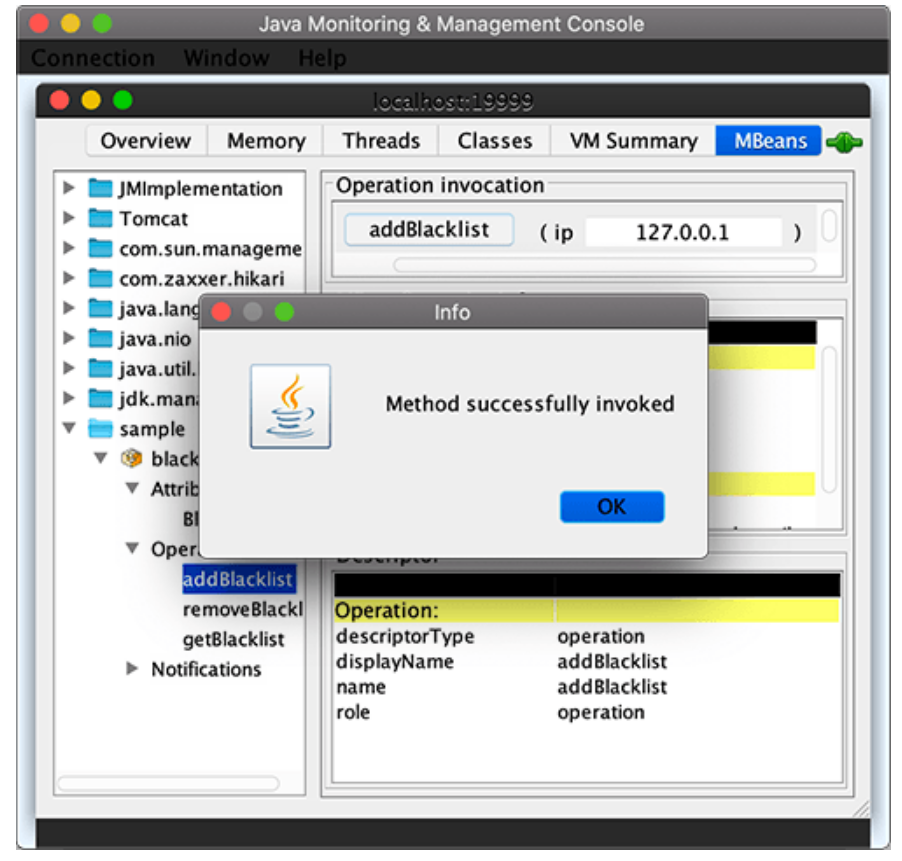The height and width of the screenshot is (861, 902).
Task: Collapse the blacklist MBean node arrow
Action: (x=101, y=458)
